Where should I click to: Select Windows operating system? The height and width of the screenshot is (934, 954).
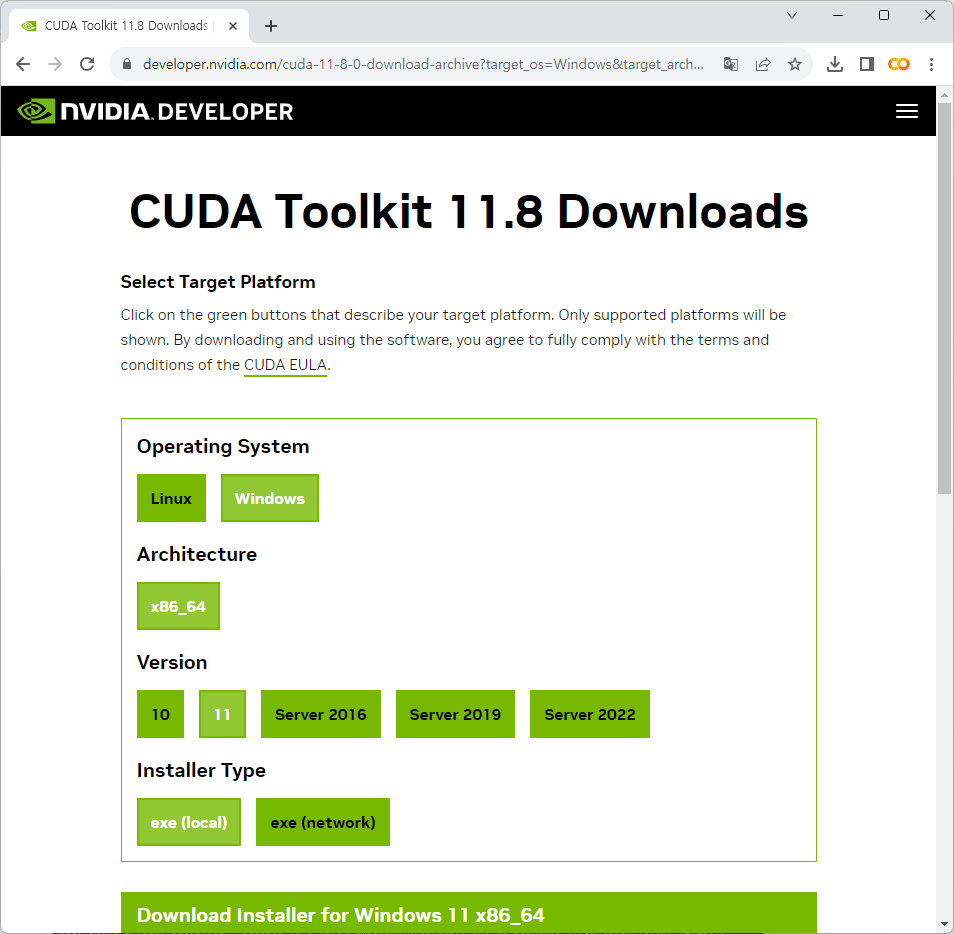coord(270,498)
